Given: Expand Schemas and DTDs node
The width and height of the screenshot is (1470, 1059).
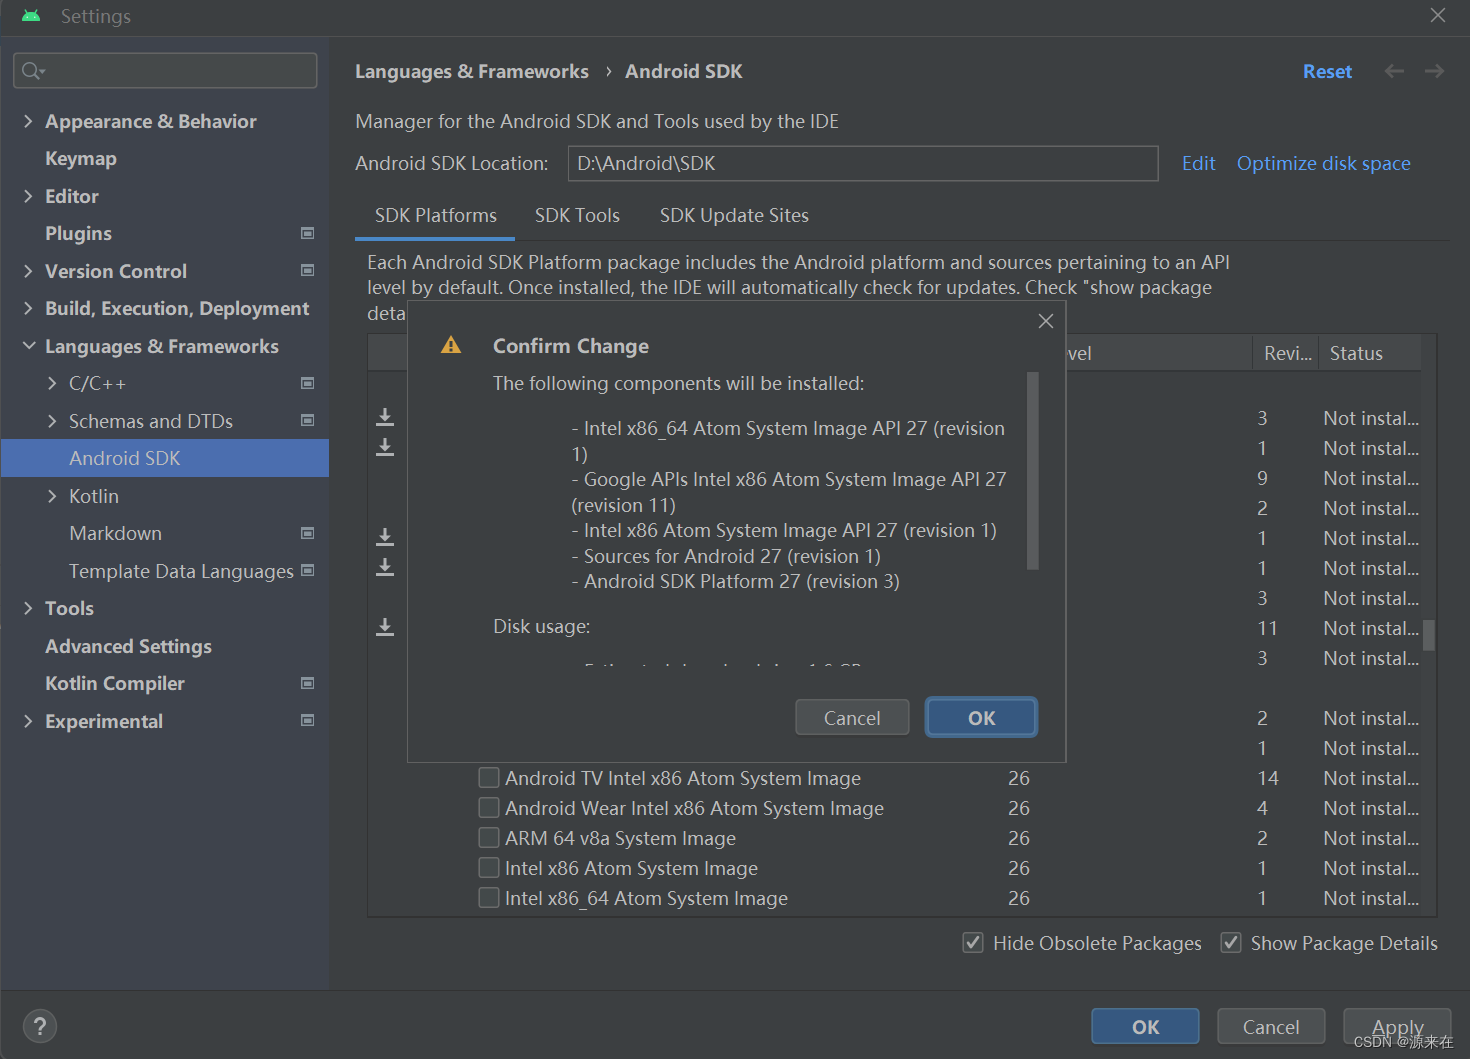Looking at the screenshot, I should (x=52, y=421).
